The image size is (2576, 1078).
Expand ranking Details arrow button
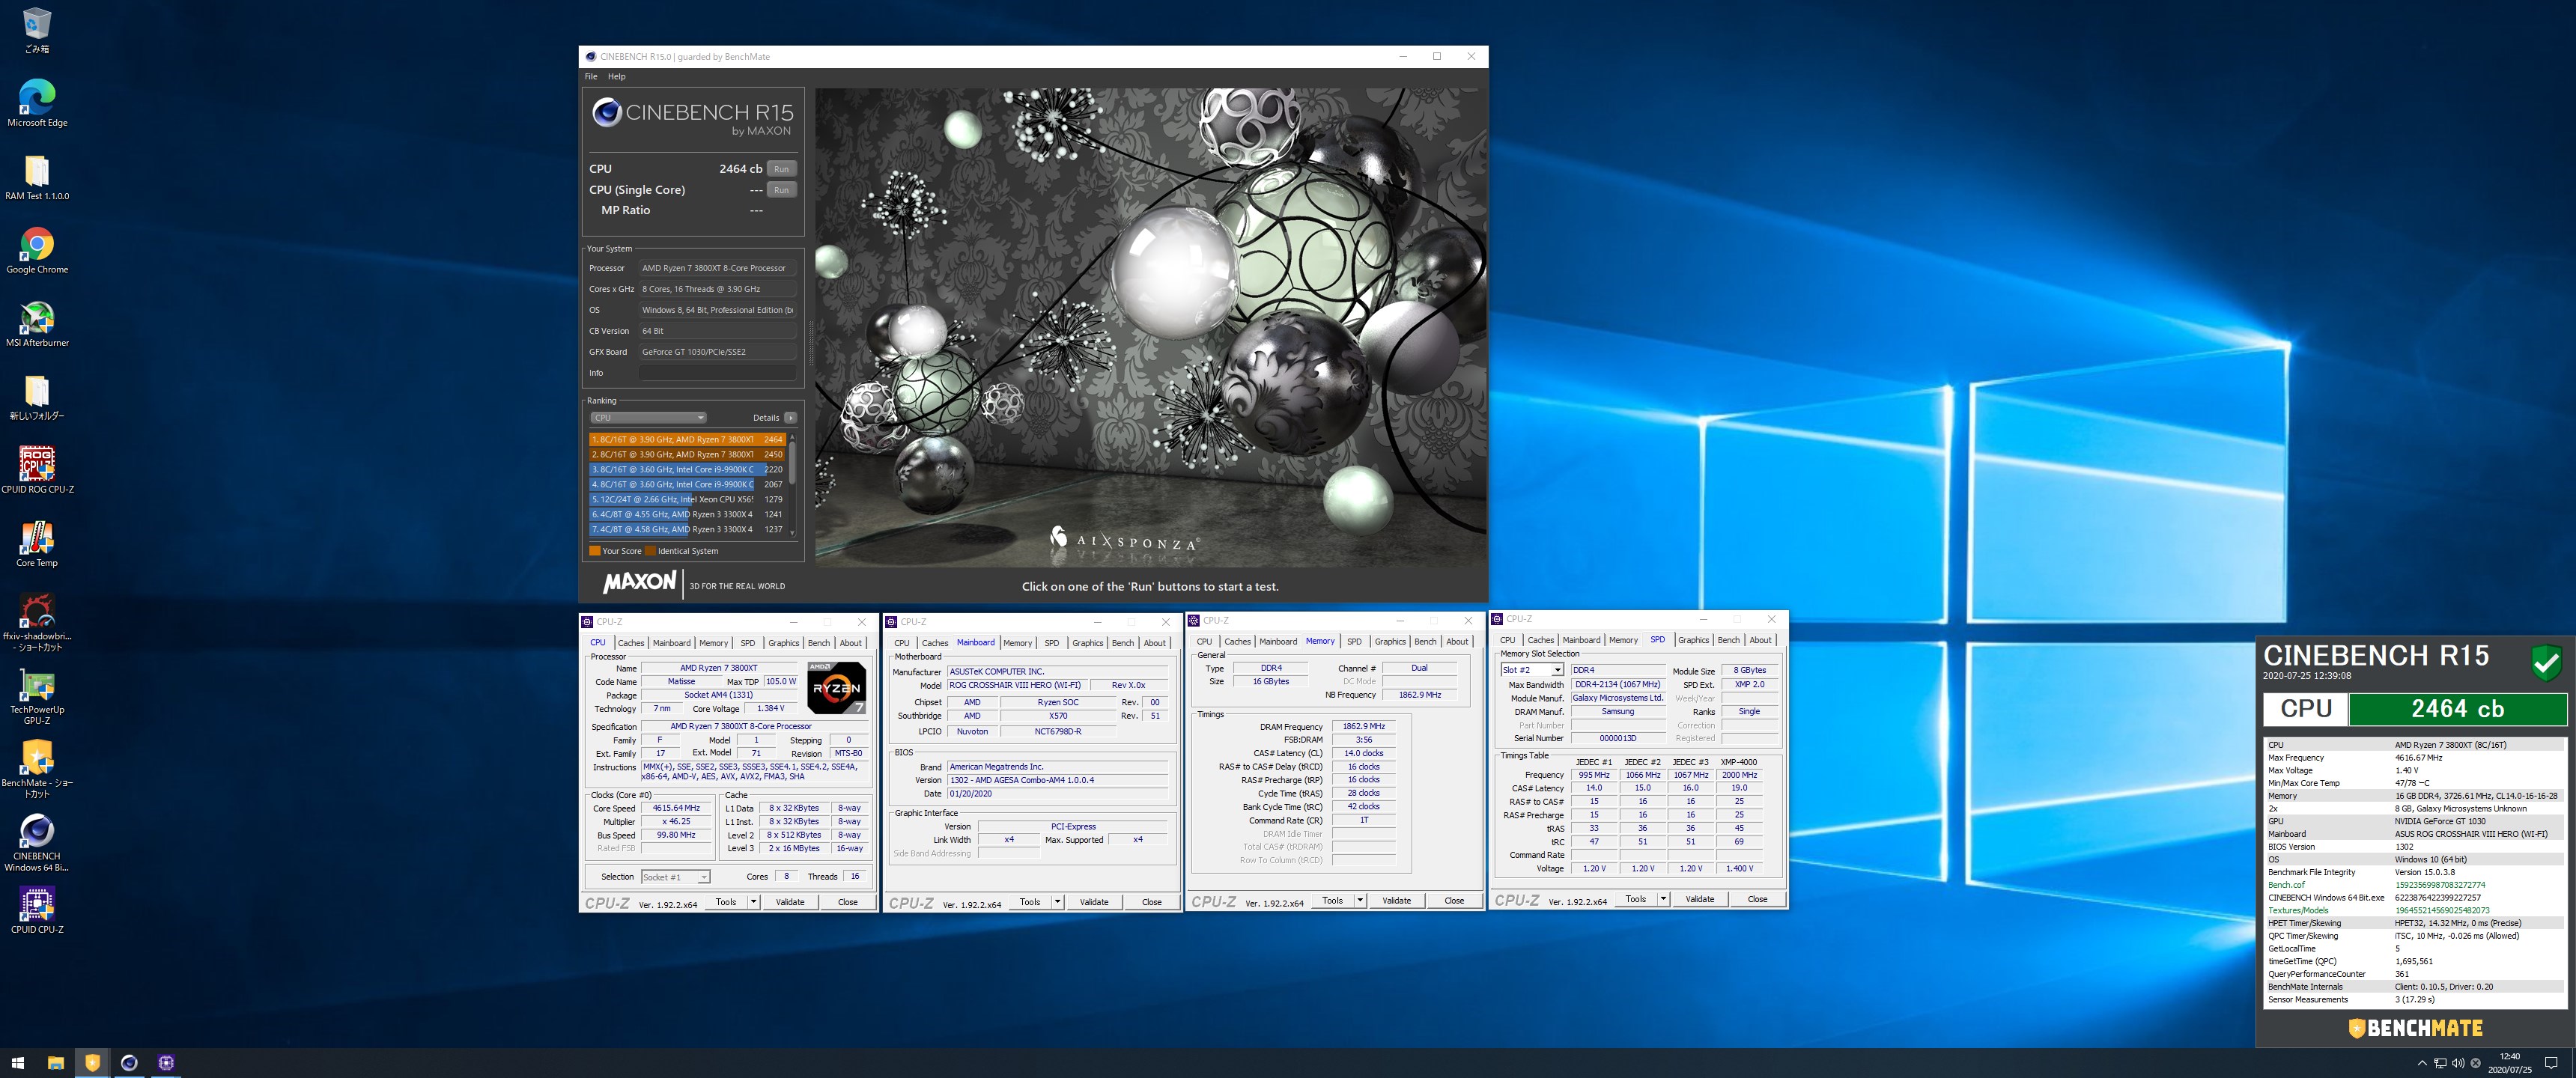790,418
